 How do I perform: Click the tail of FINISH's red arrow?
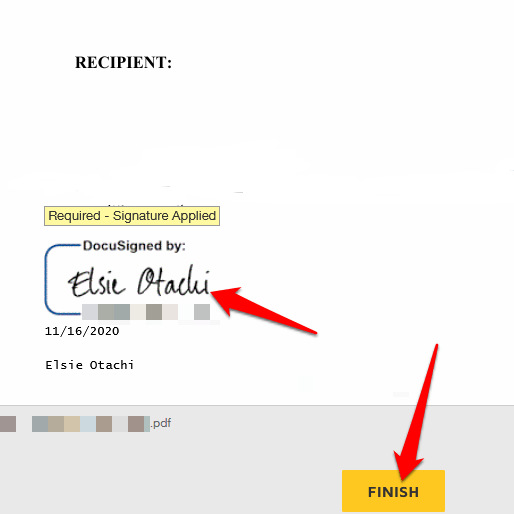point(435,349)
